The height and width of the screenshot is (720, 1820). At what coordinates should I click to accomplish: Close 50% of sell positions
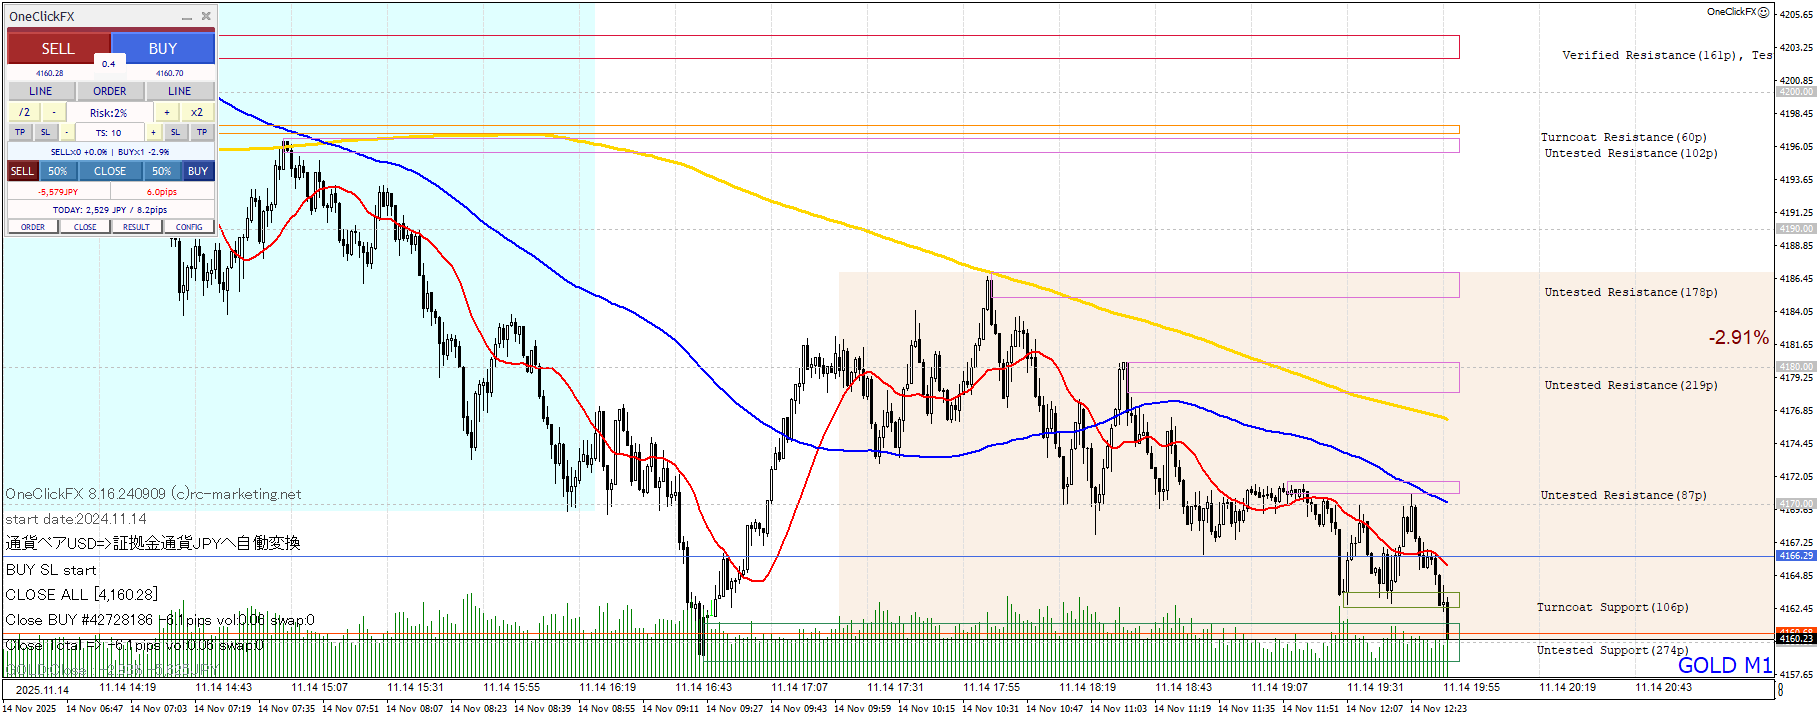pyautogui.click(x=58, y=171)
